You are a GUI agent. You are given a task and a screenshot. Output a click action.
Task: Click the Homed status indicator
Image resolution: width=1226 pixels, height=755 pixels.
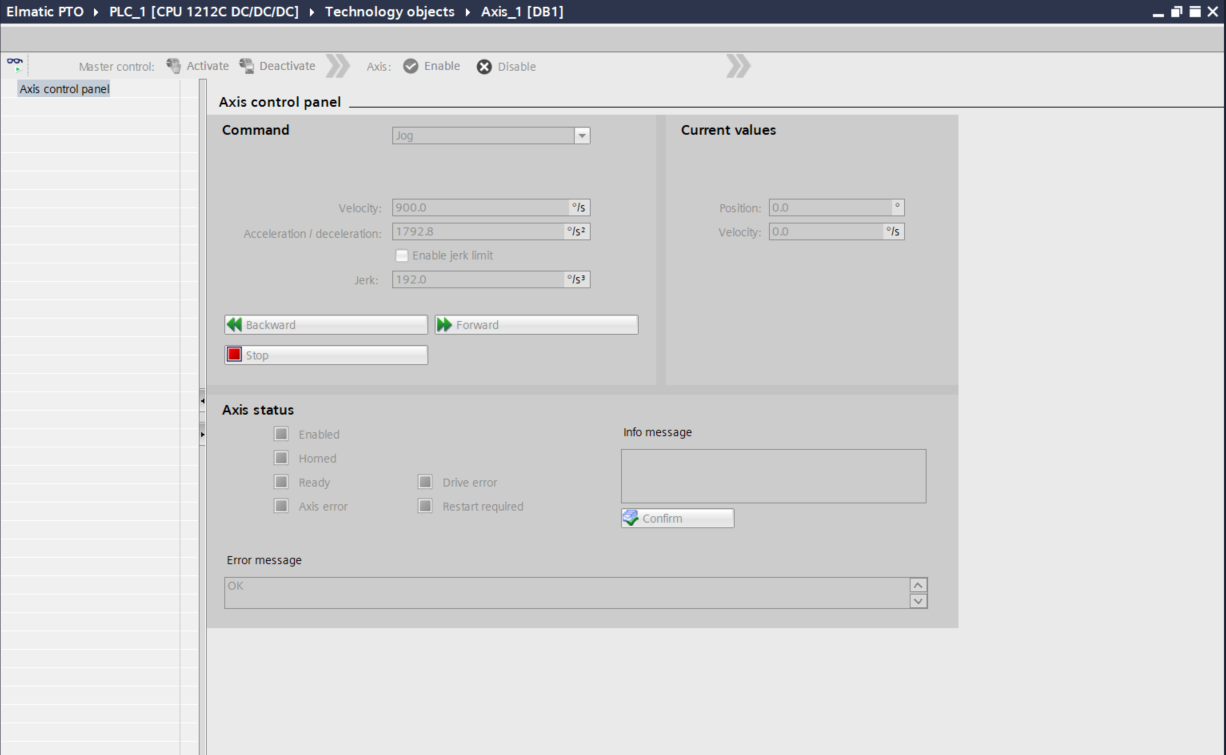tap(282, 458)
